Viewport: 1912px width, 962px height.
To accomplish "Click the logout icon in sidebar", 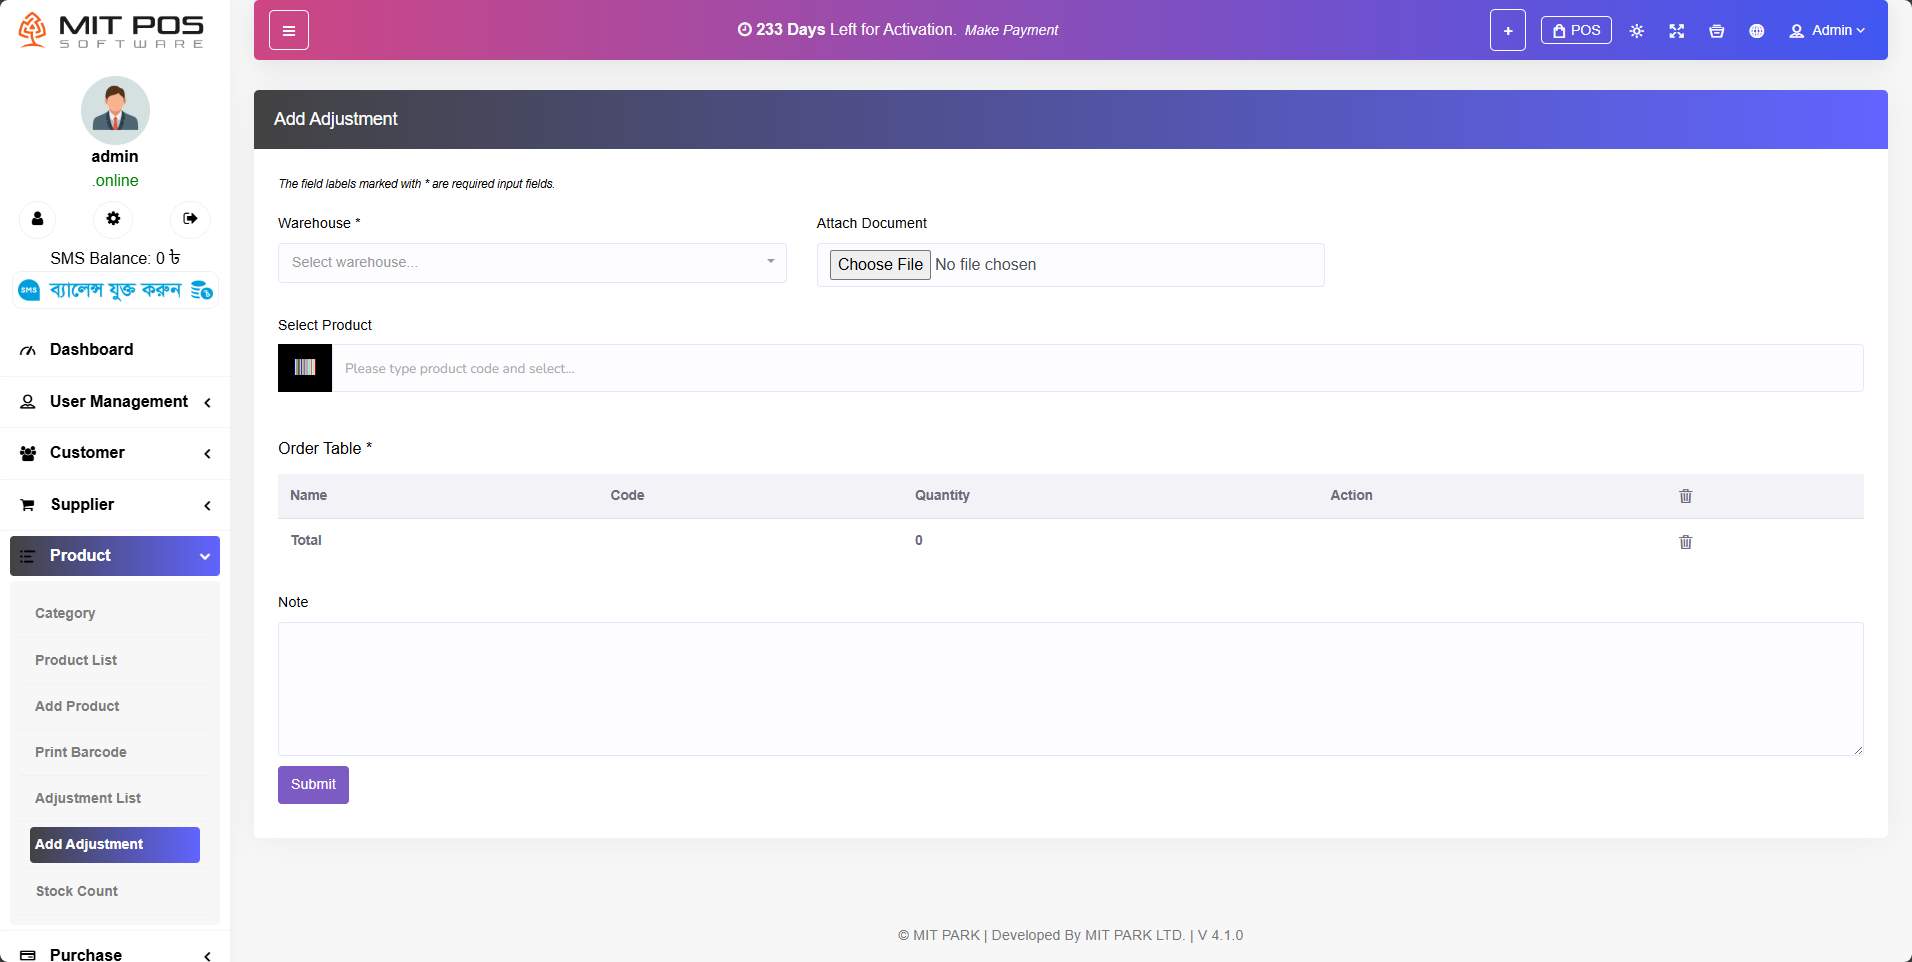I will 190,219.
